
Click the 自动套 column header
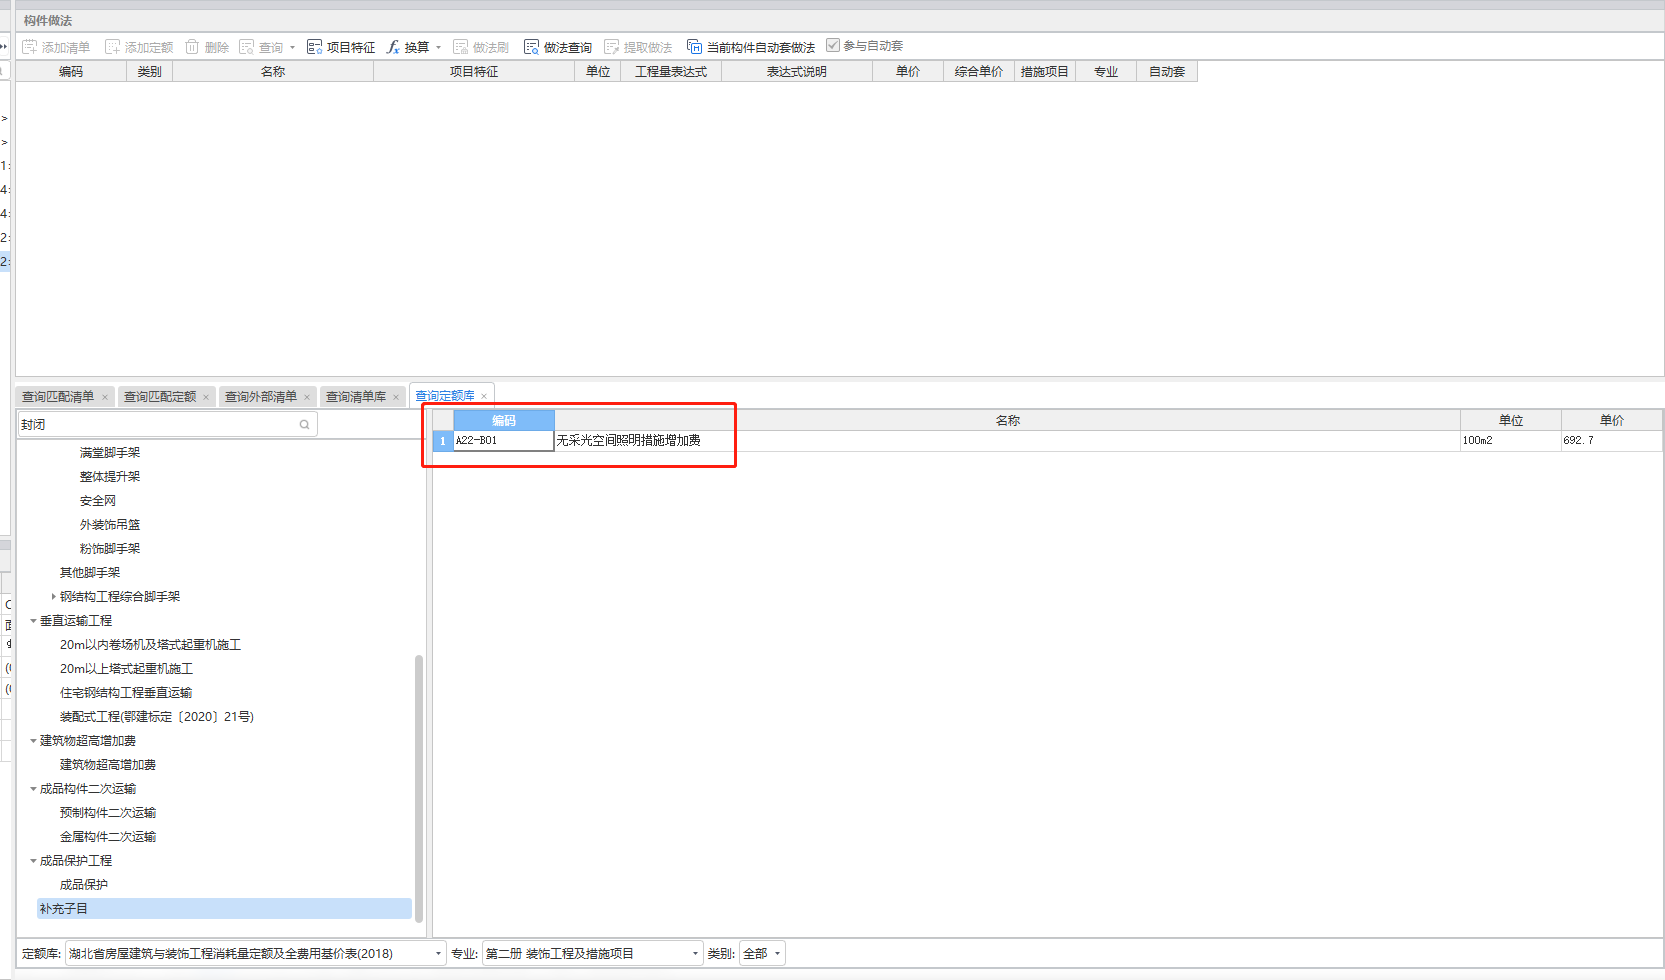pos(1167,72)
